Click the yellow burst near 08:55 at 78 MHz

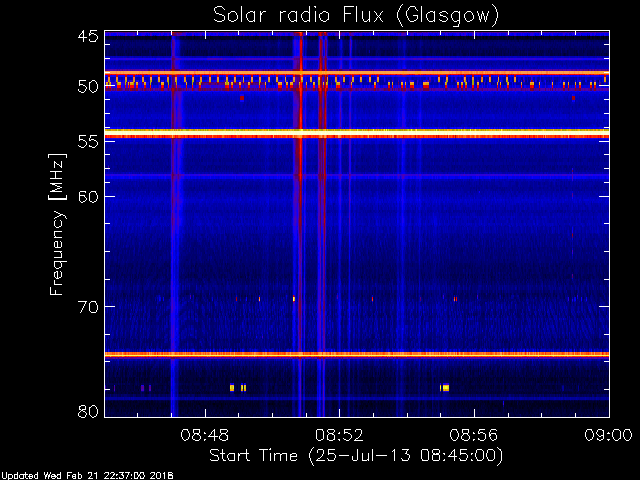point(445,388)
